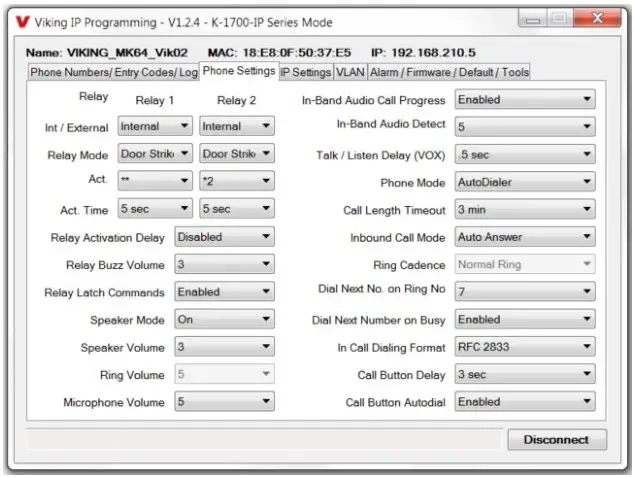Click the Disconnect button

tap(557, 439)
